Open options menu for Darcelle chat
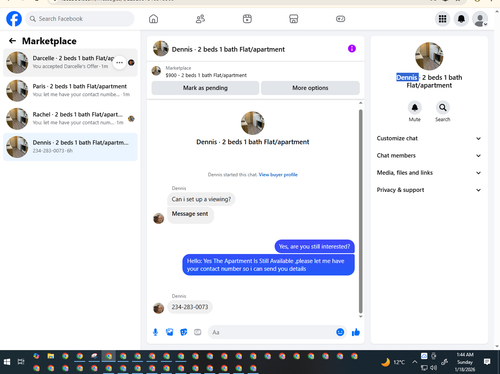500x374 pixels. [x=119, y=63]
